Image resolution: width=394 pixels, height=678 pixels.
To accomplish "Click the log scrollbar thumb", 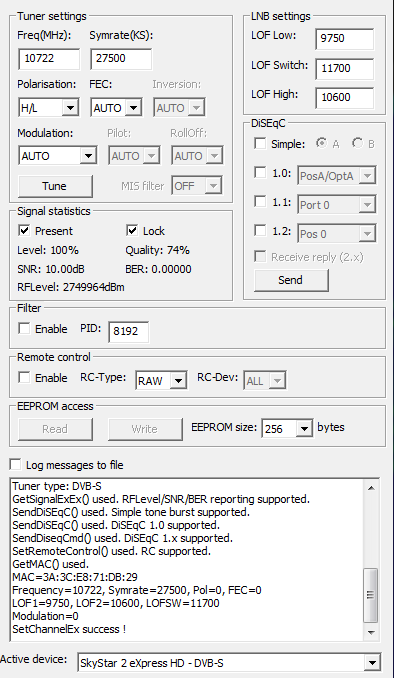I will pyautogui.click(x=371, y=595).
